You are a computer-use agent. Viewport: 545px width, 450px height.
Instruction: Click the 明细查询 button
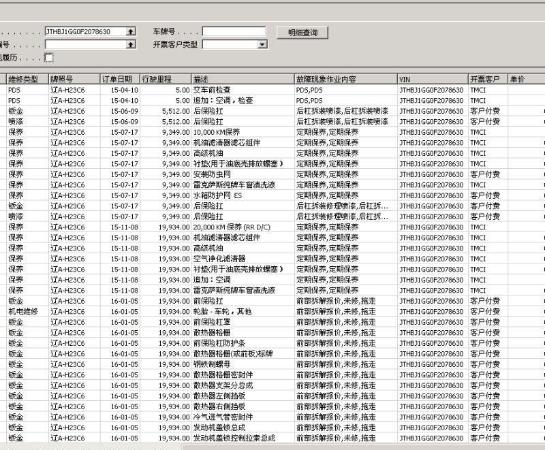(302, 33)
